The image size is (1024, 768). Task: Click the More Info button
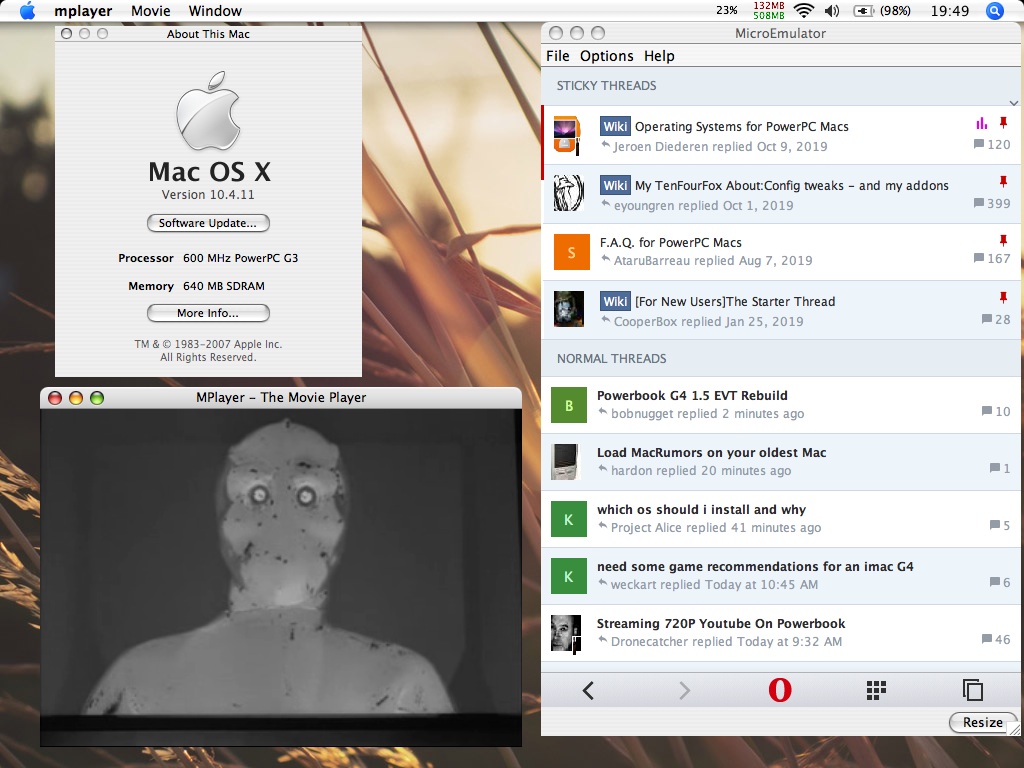point(208,313)
